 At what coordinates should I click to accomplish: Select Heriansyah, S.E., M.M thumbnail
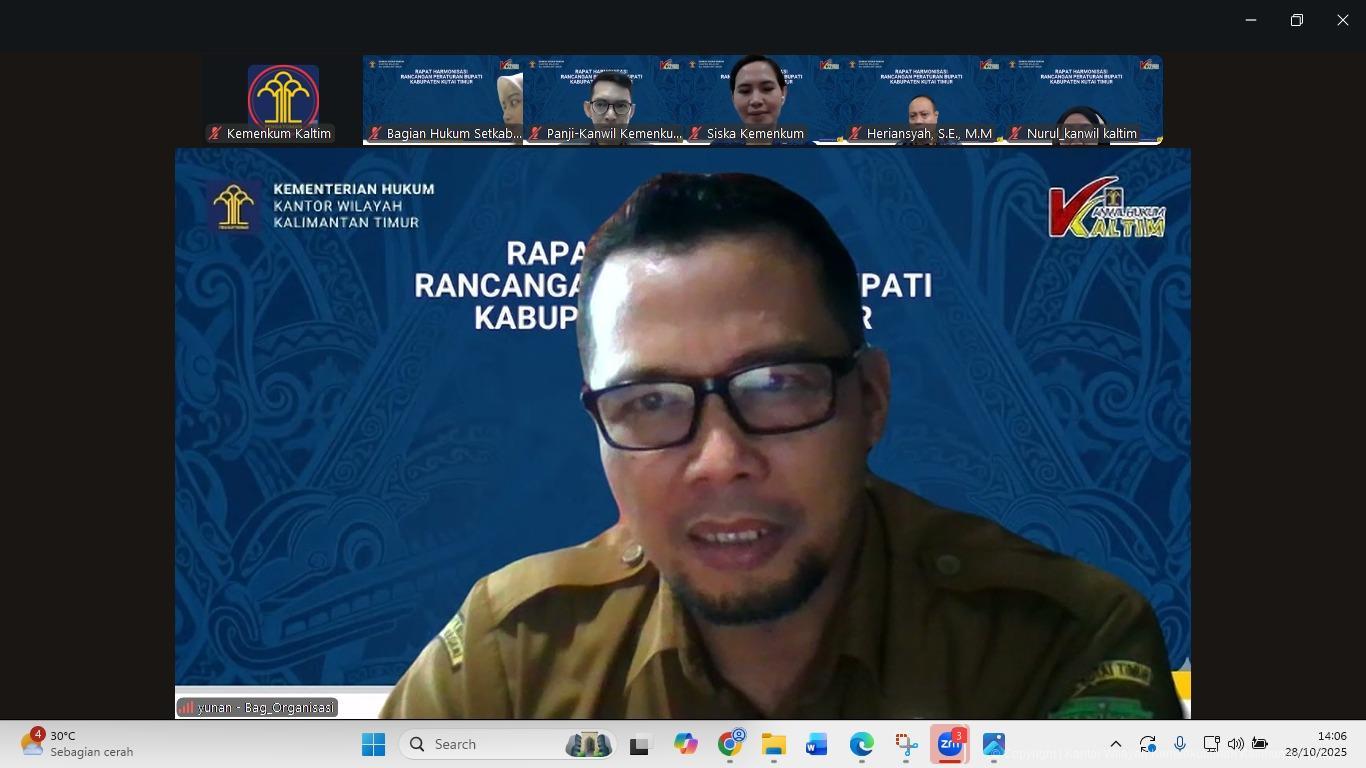click(922, 100)
